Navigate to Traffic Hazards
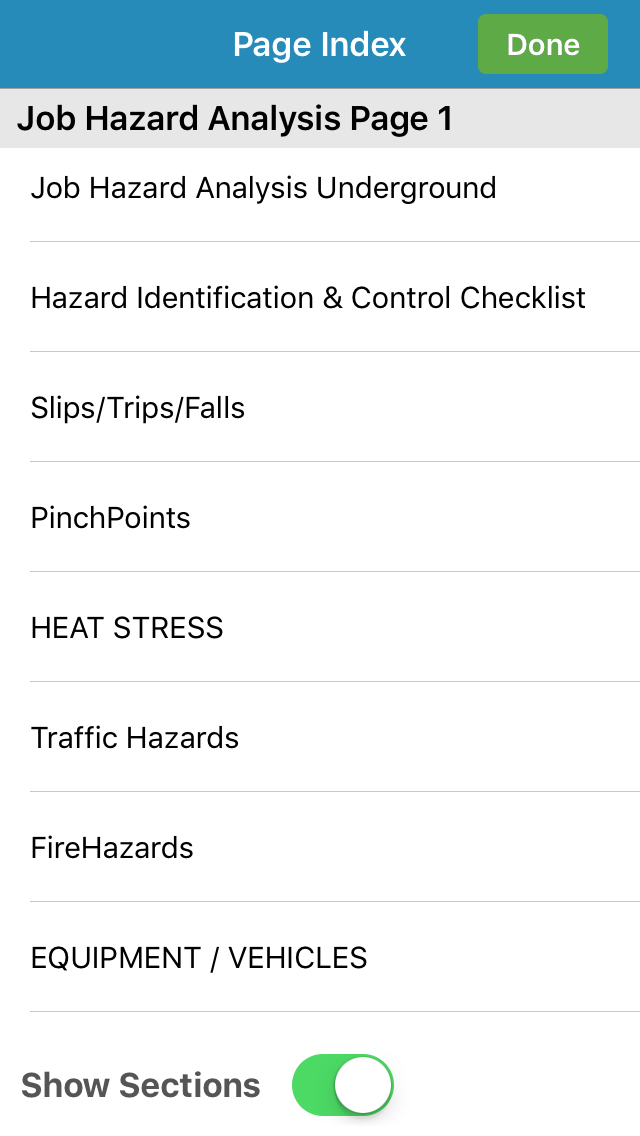 click(320, 738)
